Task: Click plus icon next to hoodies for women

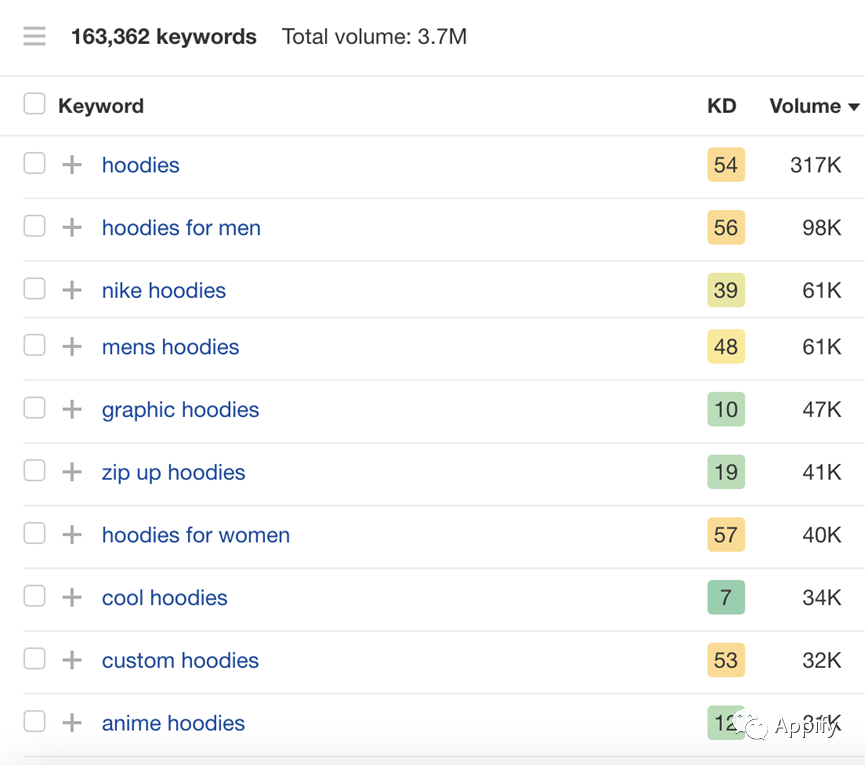Action: tap(72, 534)
